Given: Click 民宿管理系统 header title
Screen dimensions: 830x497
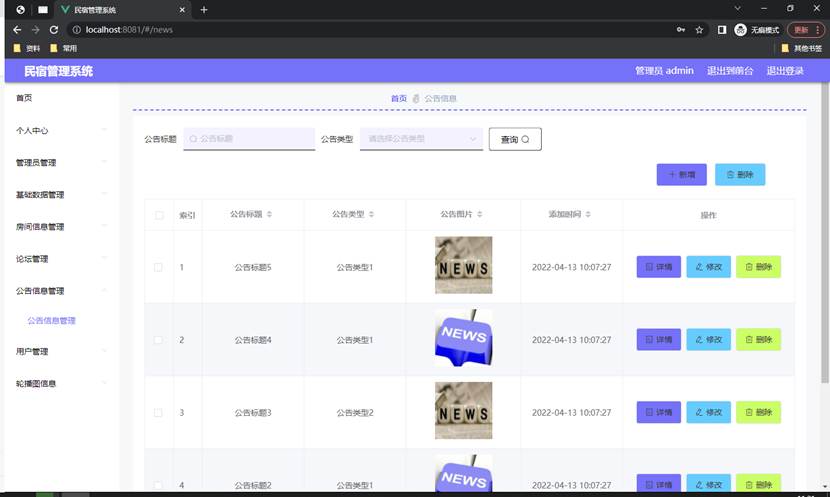Looking at the screenshot, I should coord(58,71).
